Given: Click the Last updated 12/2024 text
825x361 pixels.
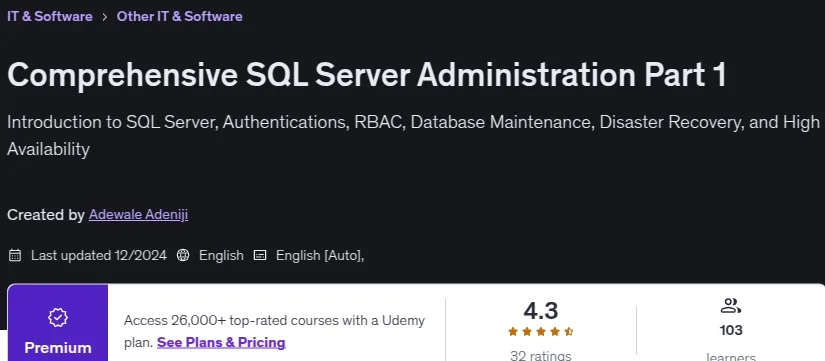Looking at the screenshot, I should [x=99, y=256].
